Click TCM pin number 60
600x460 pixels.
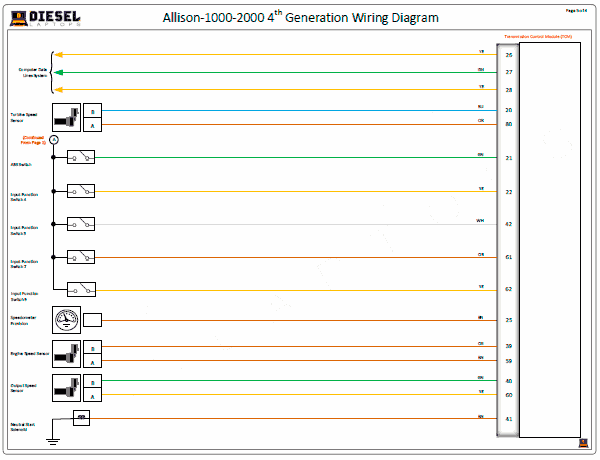pos(509,395)
